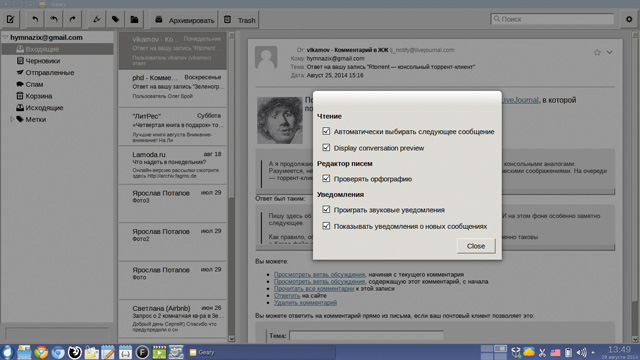This screenshot has height=360, width=640.
Task: Select the Светлана (Airbnb) conversation
Action: 173,319
